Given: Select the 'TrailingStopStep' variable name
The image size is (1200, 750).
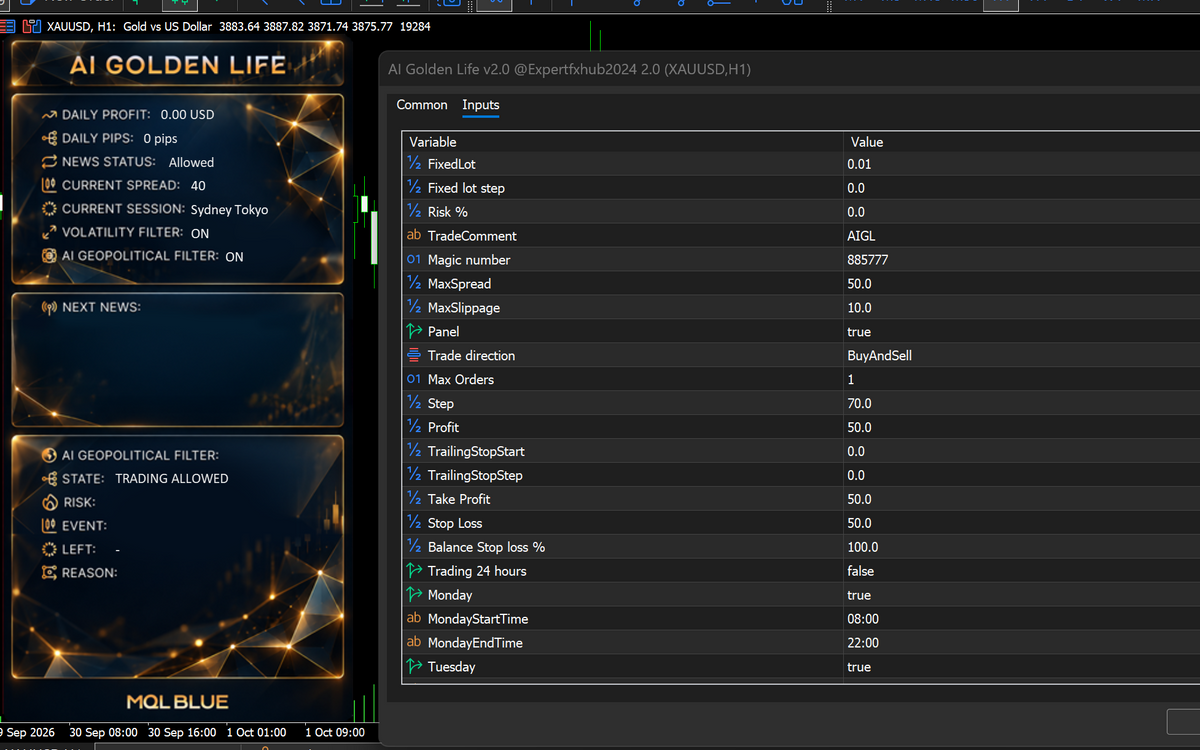Looking at the screenshot, I should pyautogui.click(x=475, y=476).
